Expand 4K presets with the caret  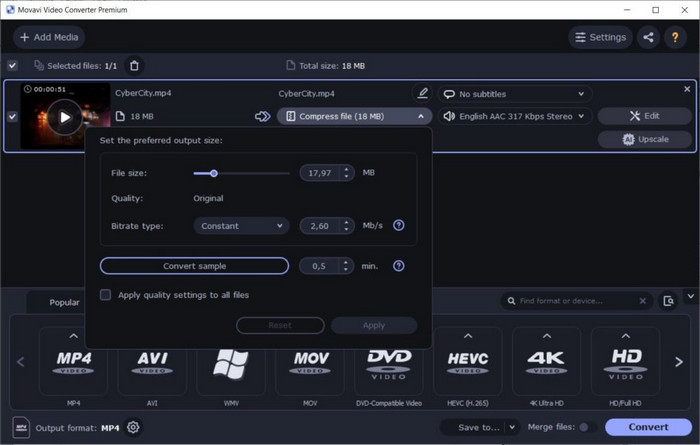tap(547, 336)
